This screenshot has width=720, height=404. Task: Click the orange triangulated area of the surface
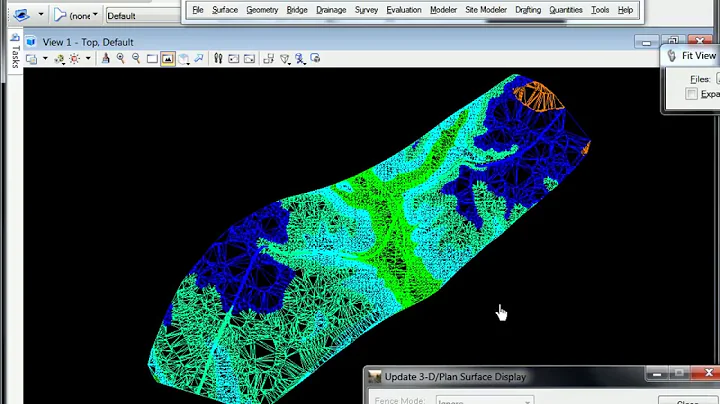[538, 97]
